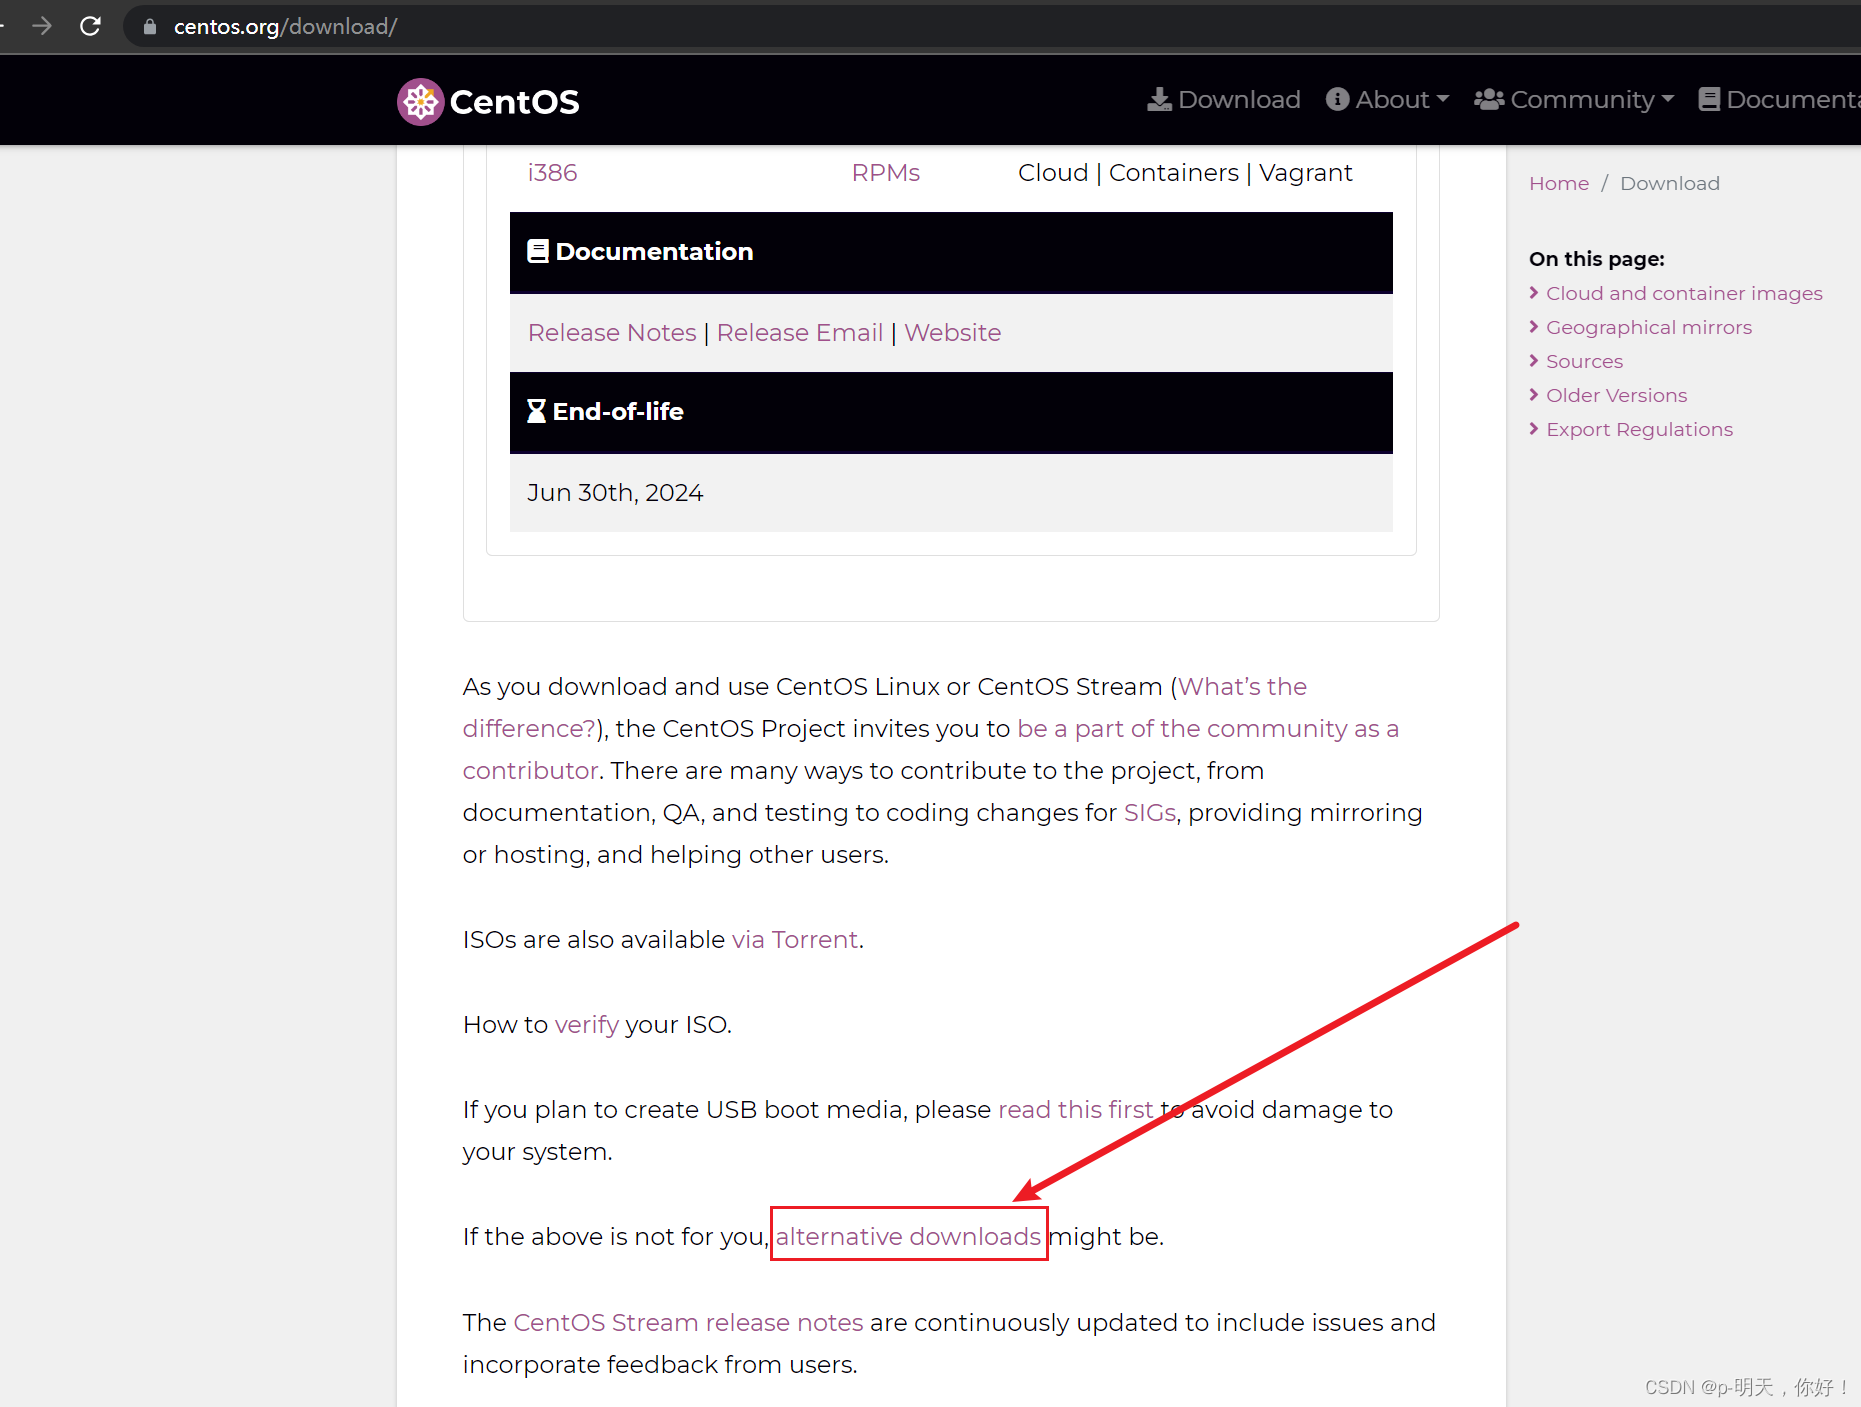Click the End-of-life section header
Image resolution: width=1861 pixels, height=1407 pixels.
pyautogui.click(x=951, y=412)
